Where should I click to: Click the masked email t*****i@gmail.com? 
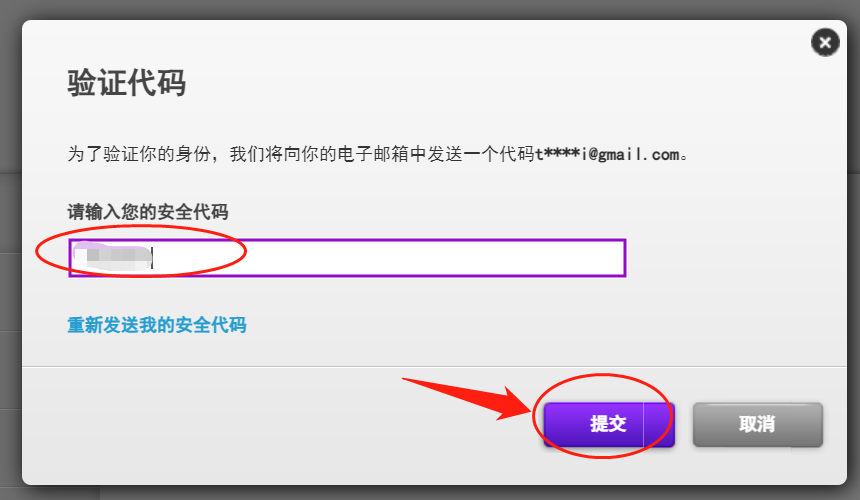[x=607, y=154]
